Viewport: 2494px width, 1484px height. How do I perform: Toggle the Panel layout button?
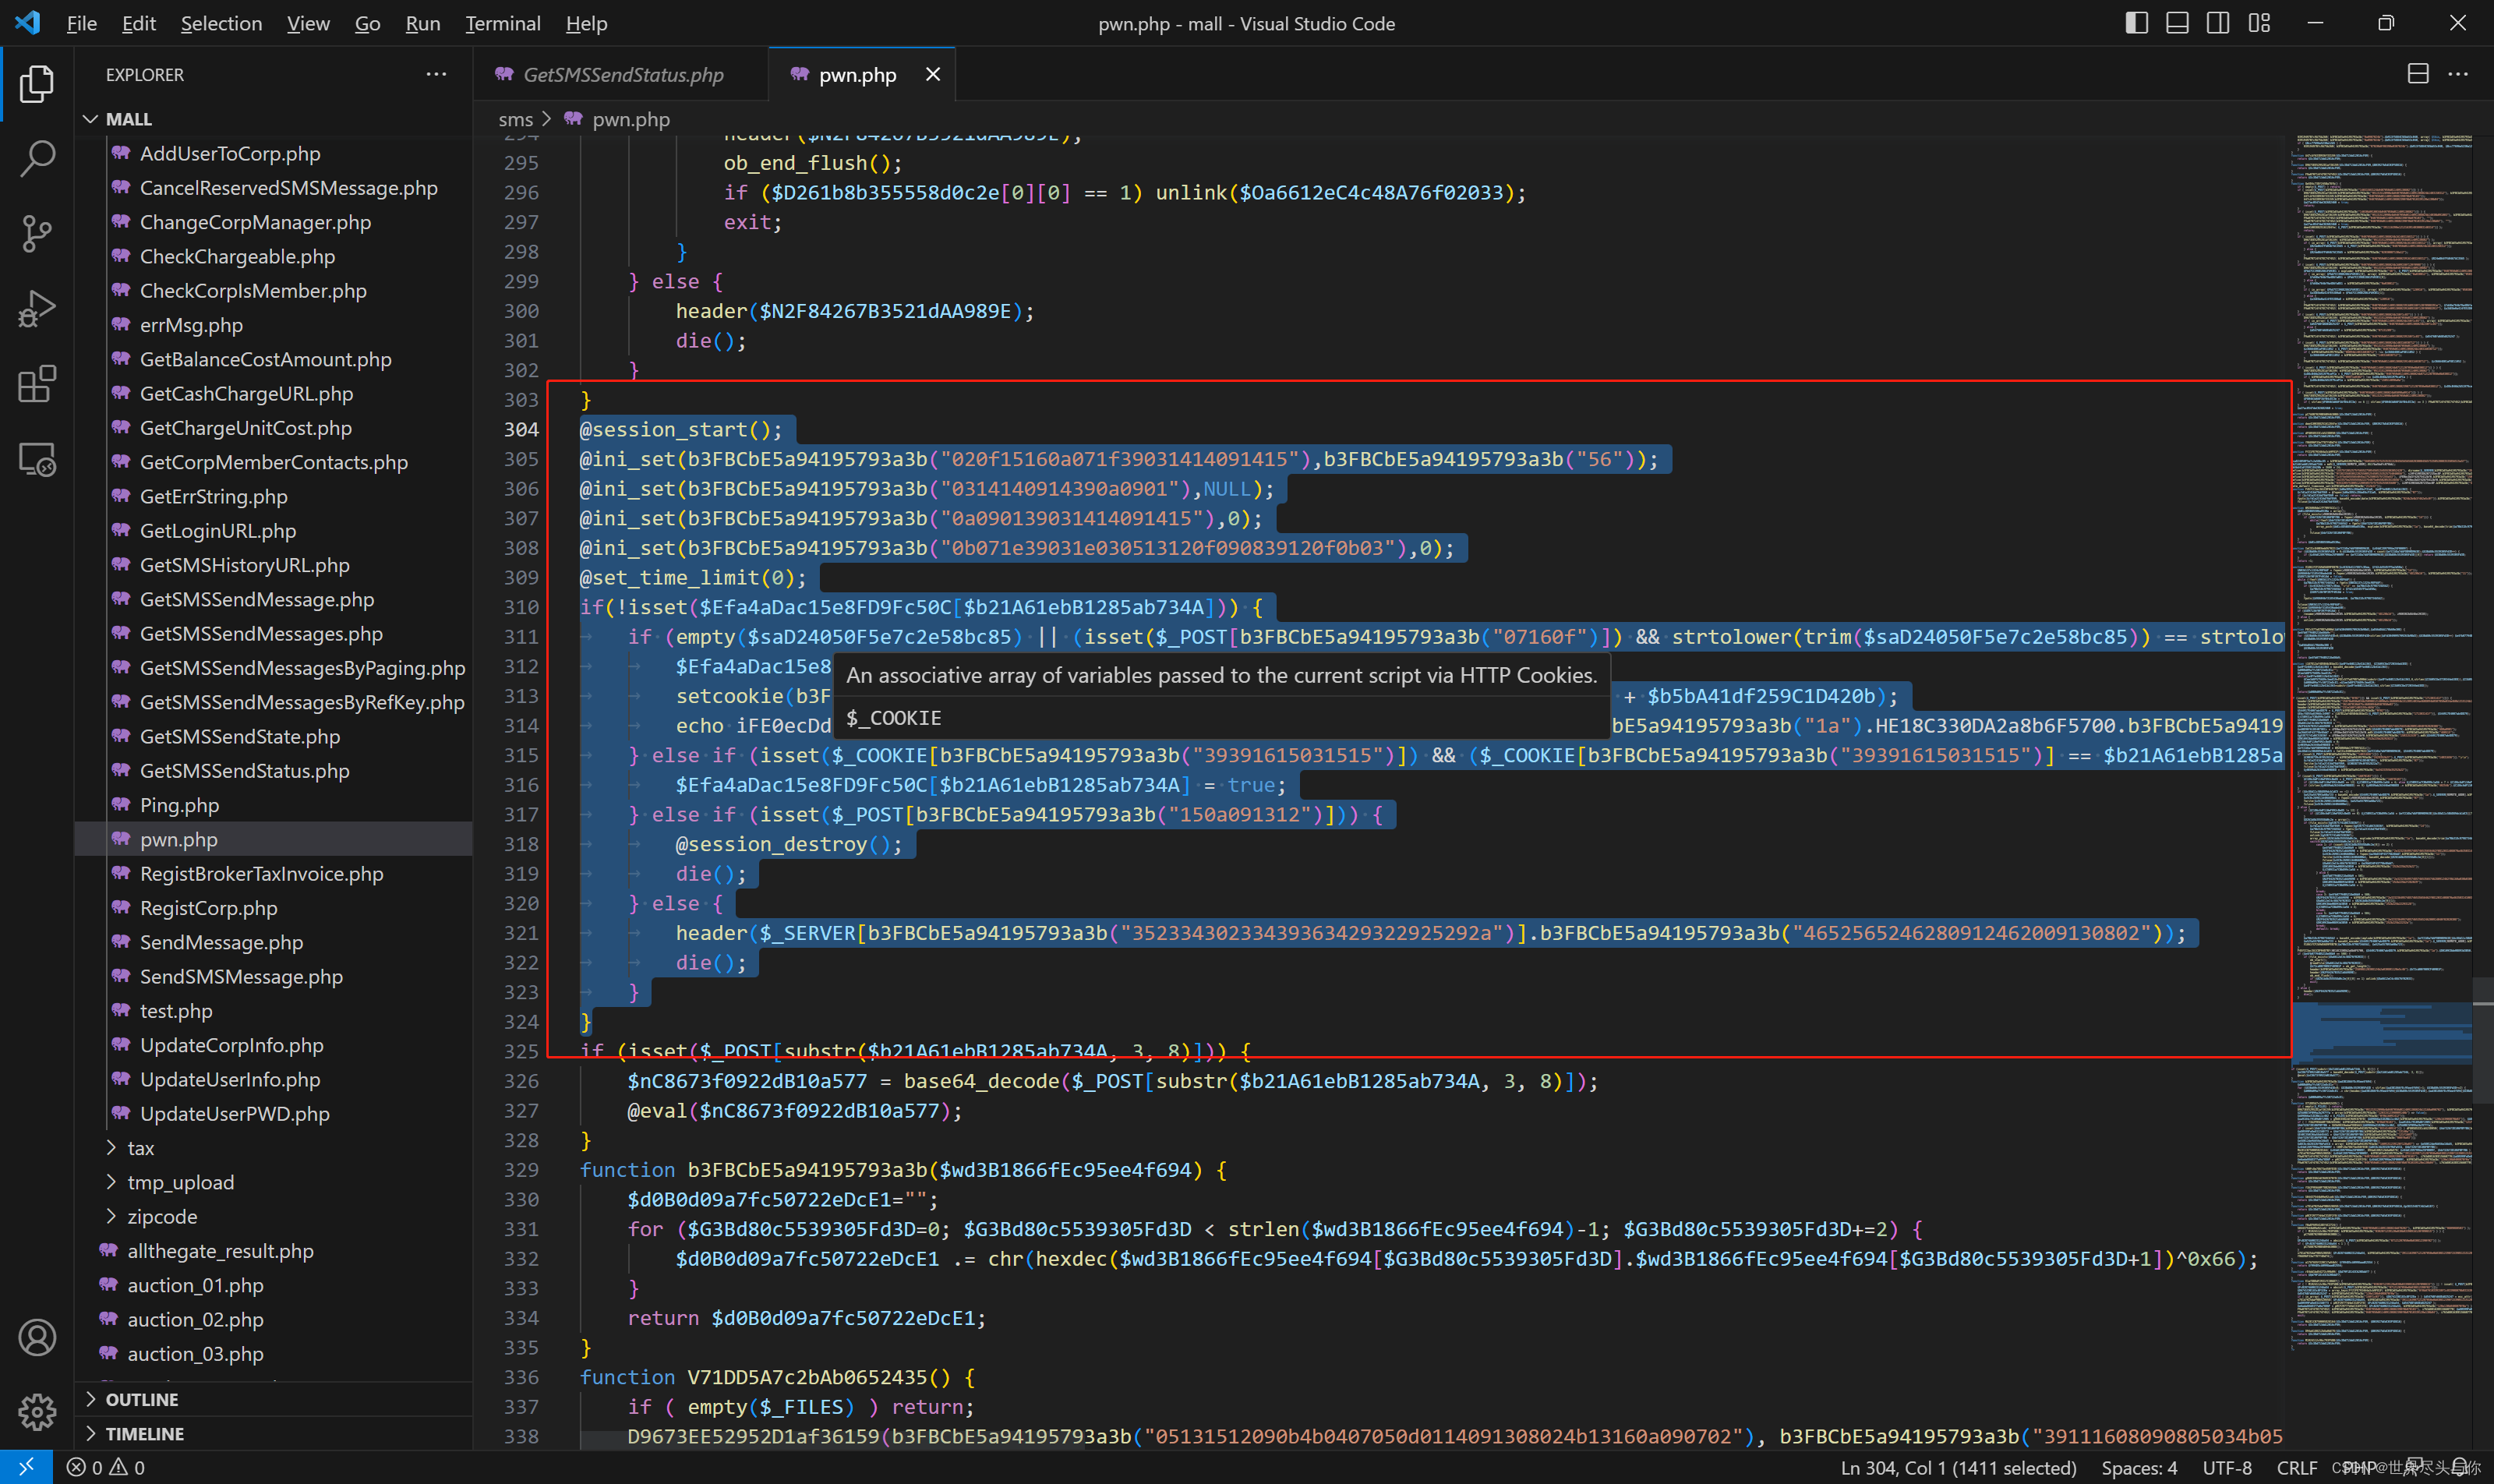(x=2177, y=23)
